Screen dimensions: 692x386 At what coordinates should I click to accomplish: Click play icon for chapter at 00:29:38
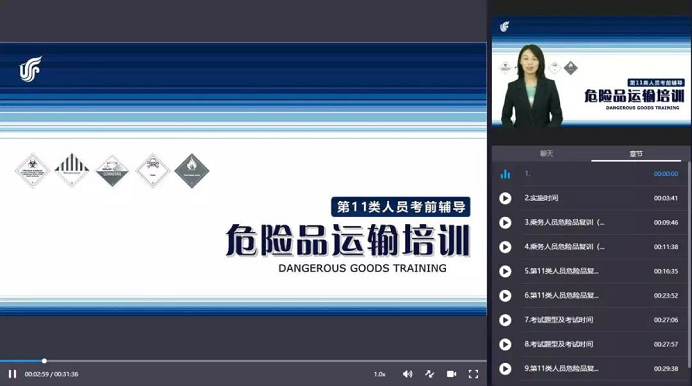click(x=505, y=369)
